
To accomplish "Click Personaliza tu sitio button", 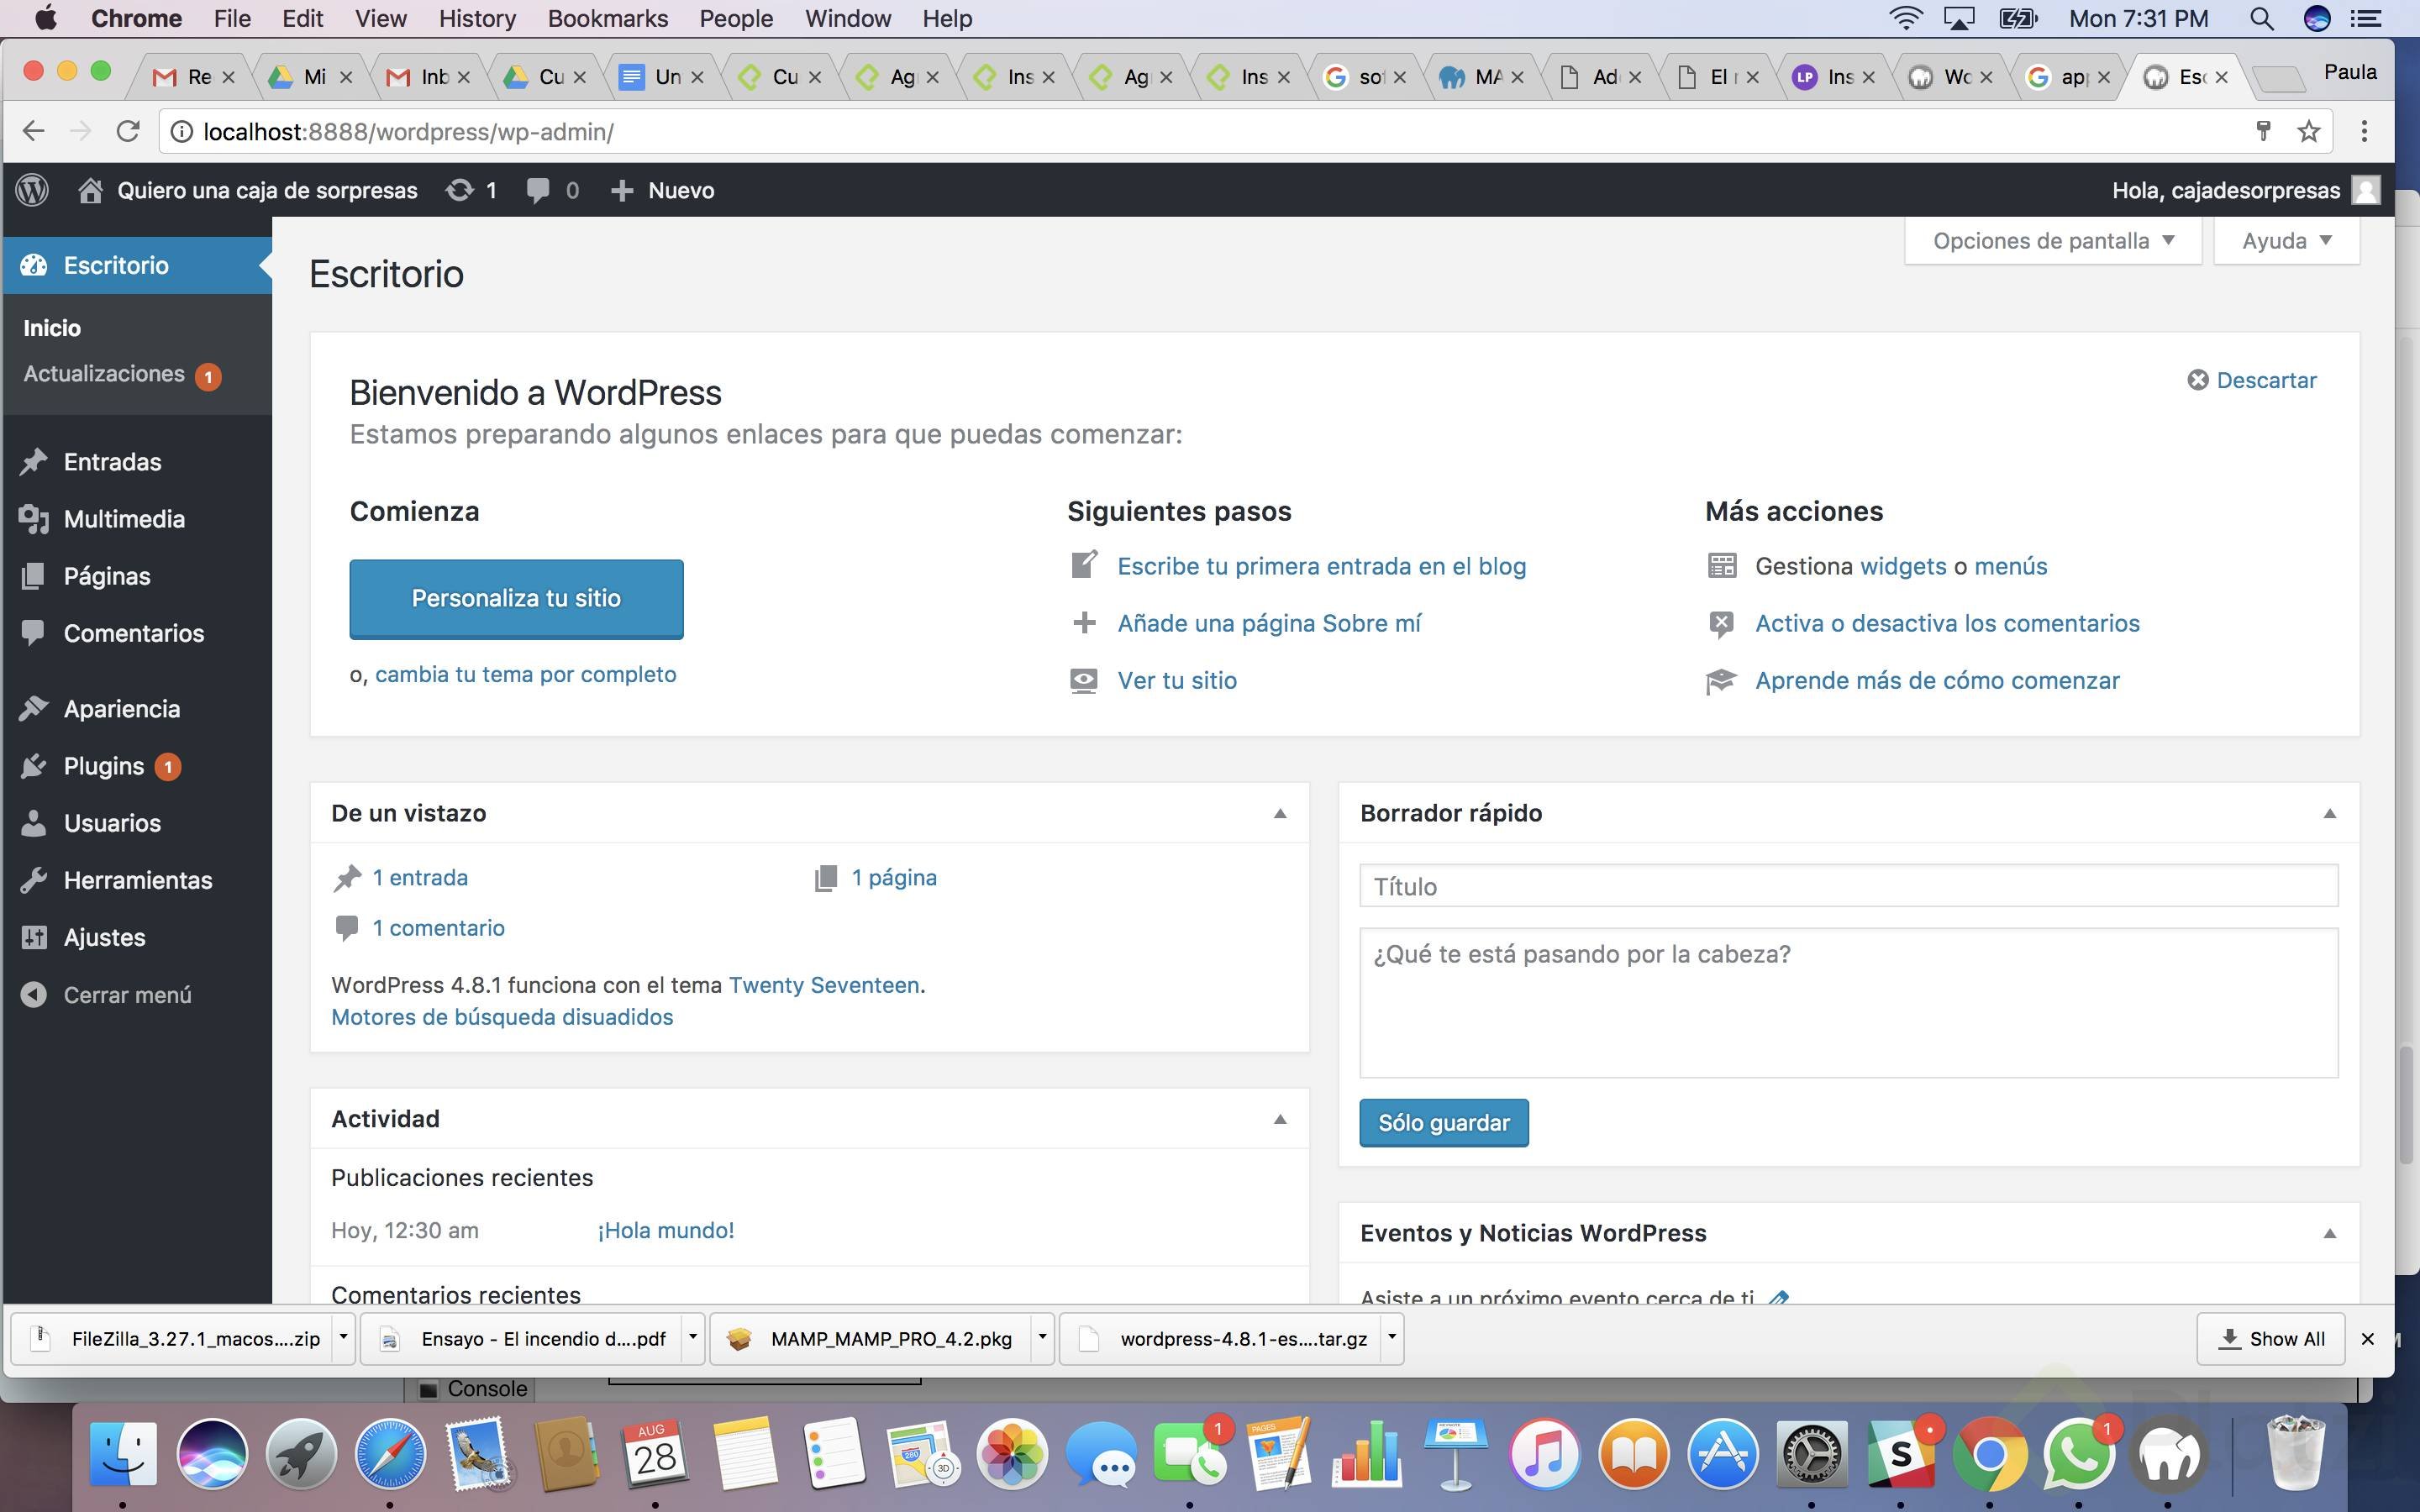I will (x=516, y=598).
